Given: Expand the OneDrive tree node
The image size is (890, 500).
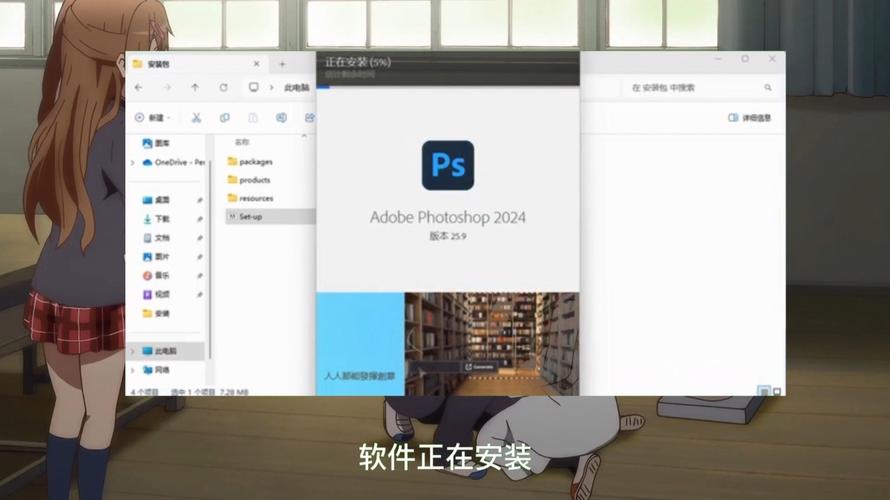Looking at the screenshot, I should coord(133,163).
